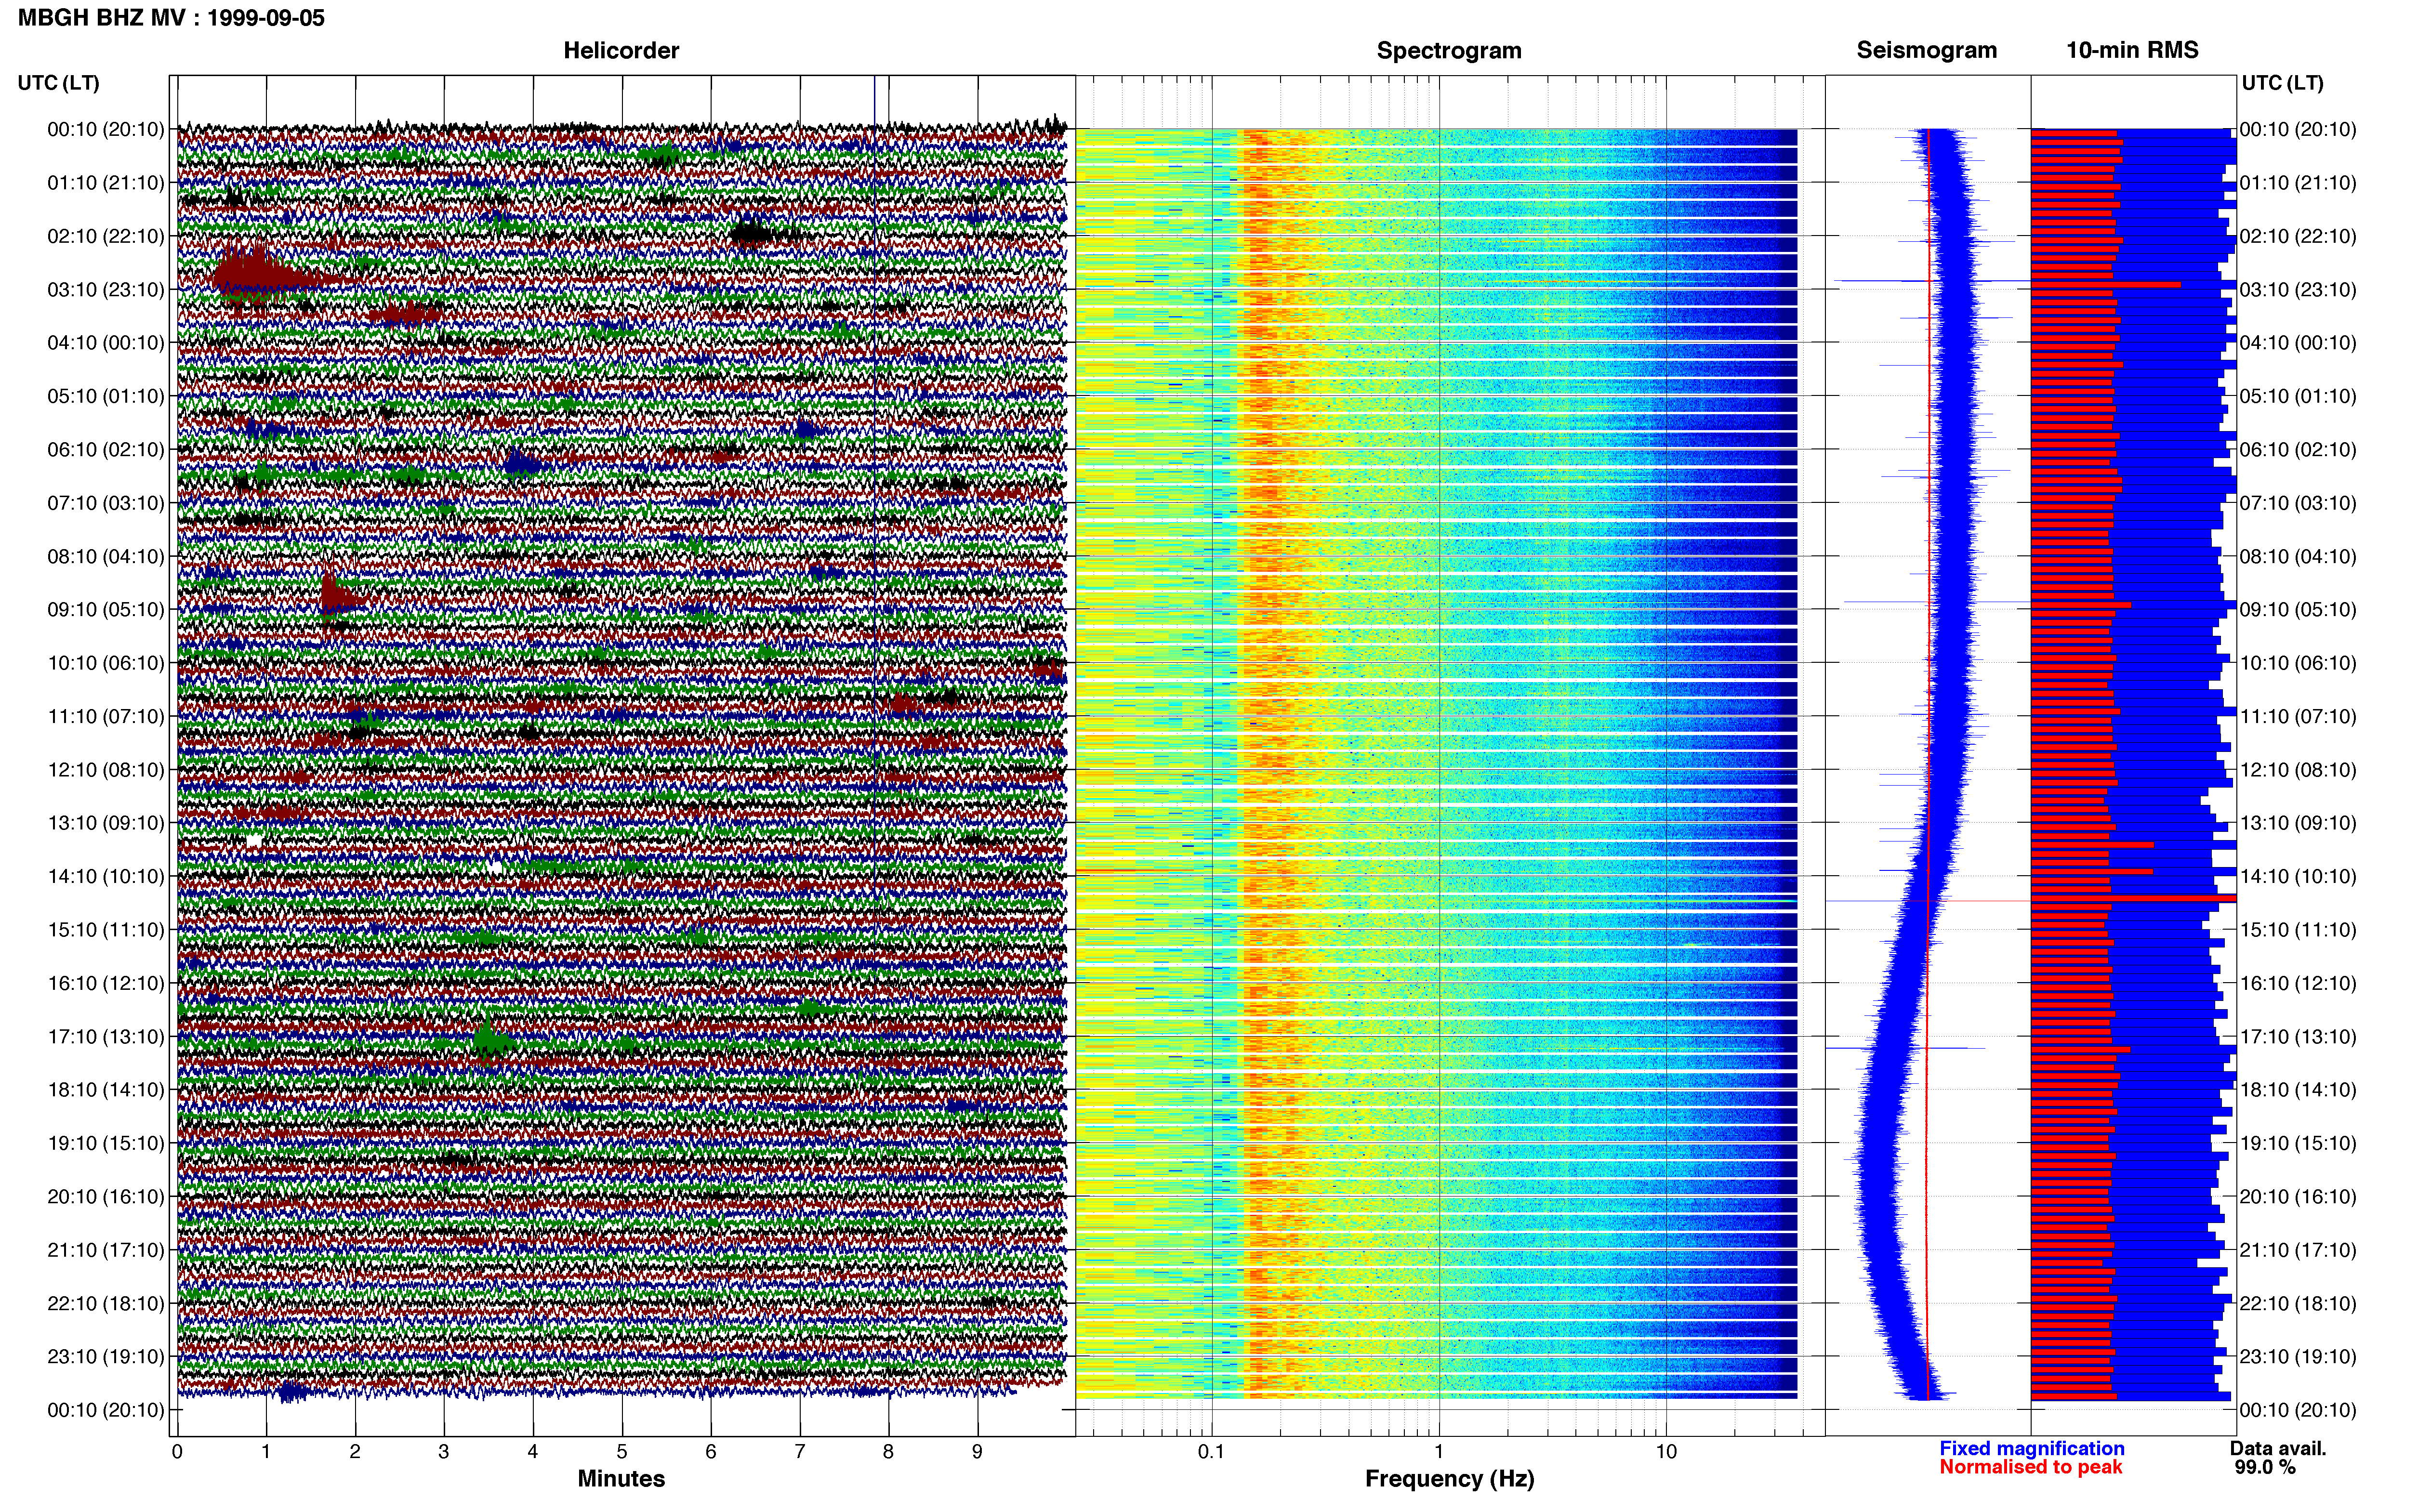
Task: Click the 'Seismogram' panel heading
Action: click(1926, 51)
